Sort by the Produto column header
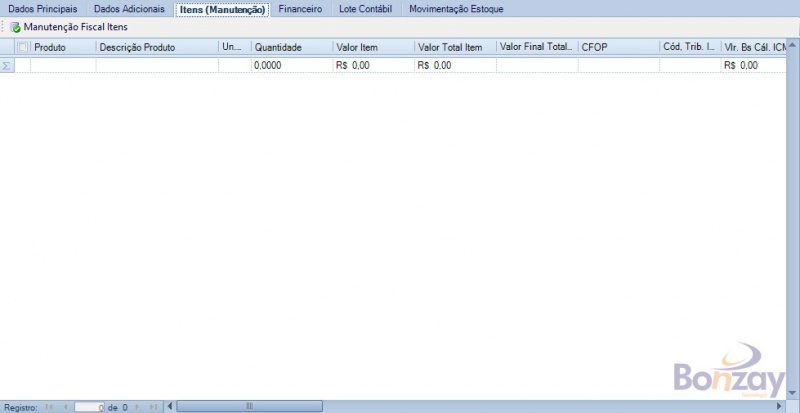 [x=62, y=47]
